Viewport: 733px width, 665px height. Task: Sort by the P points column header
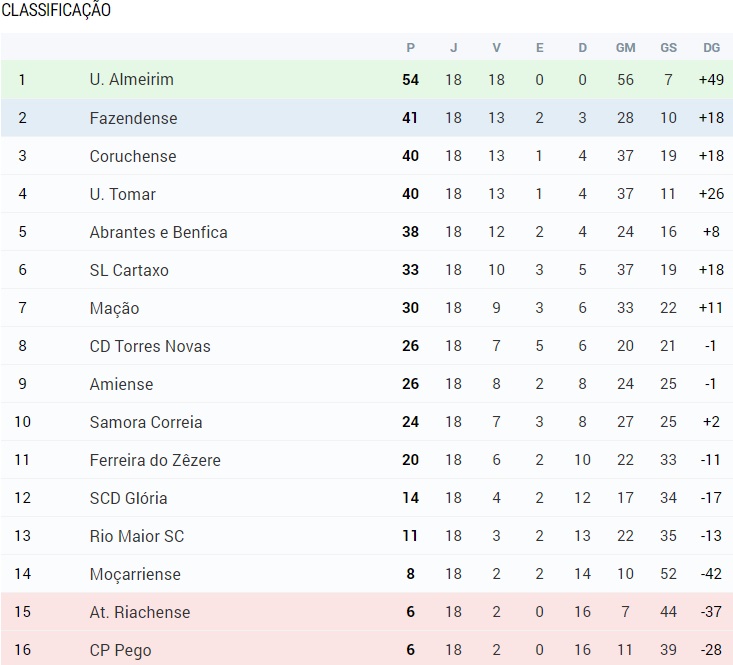(410, 47)
